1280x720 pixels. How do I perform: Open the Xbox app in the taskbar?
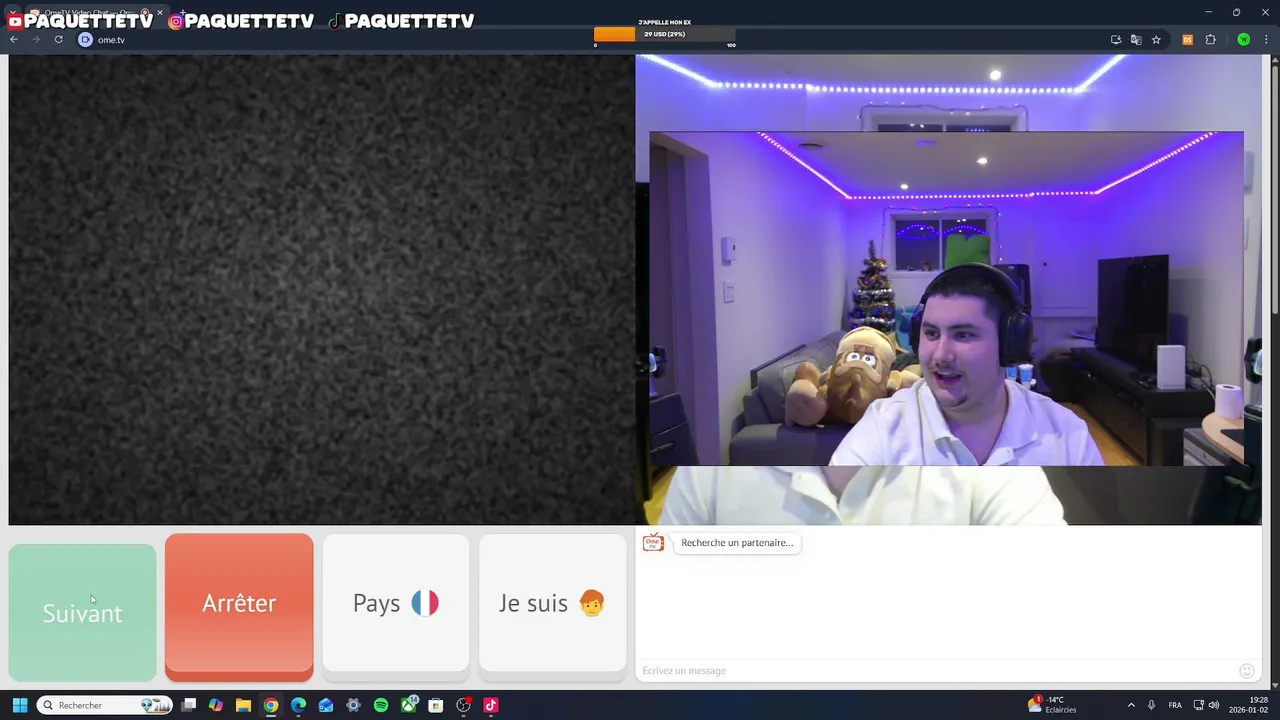[409, 705]
